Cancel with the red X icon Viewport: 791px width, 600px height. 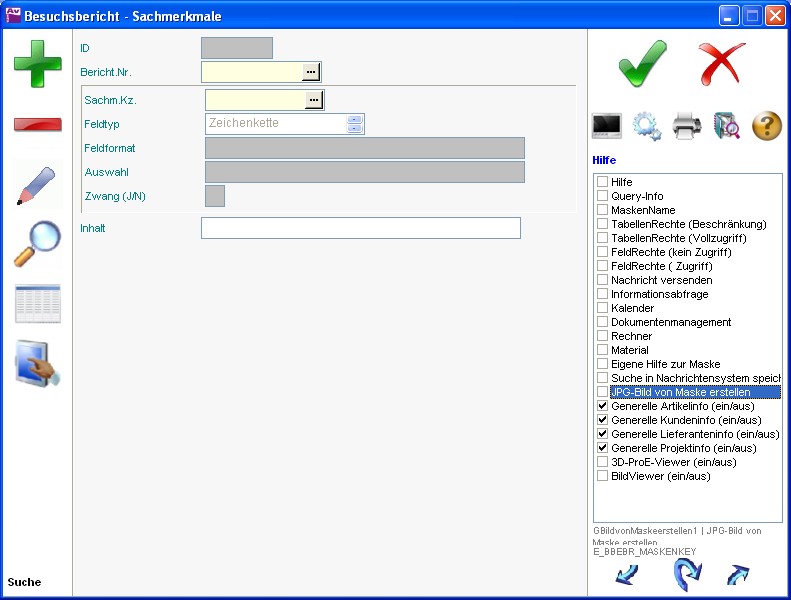pos(722,62)
